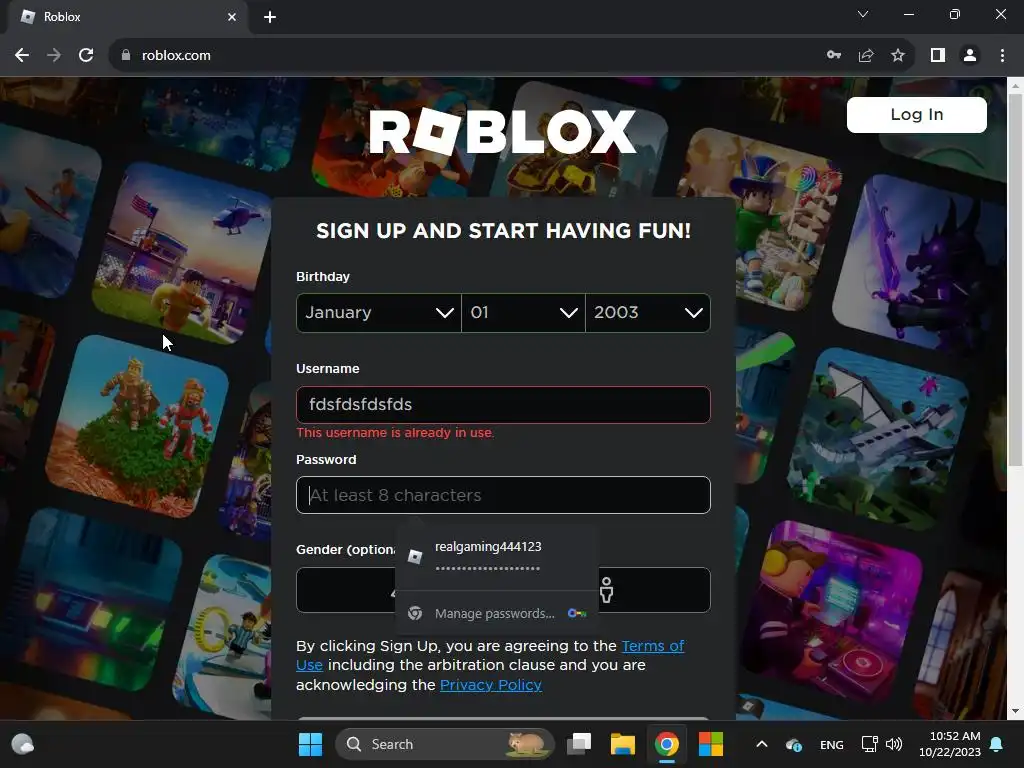Click the scrollbar down arrow

(1016, 711)
